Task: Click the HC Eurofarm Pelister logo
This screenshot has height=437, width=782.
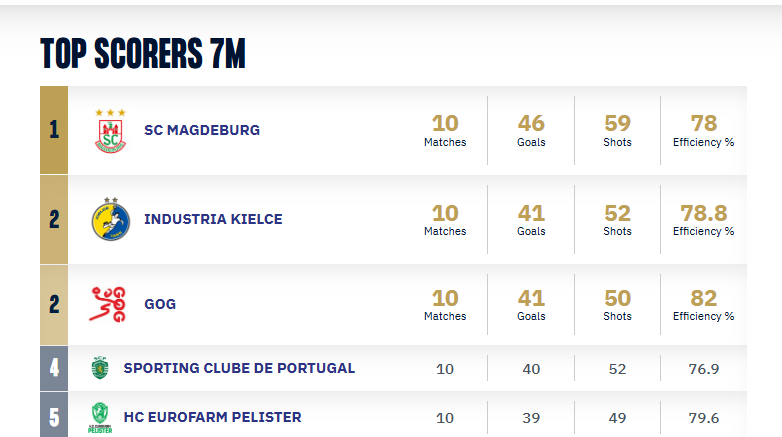Action: [x=98, y=417]
